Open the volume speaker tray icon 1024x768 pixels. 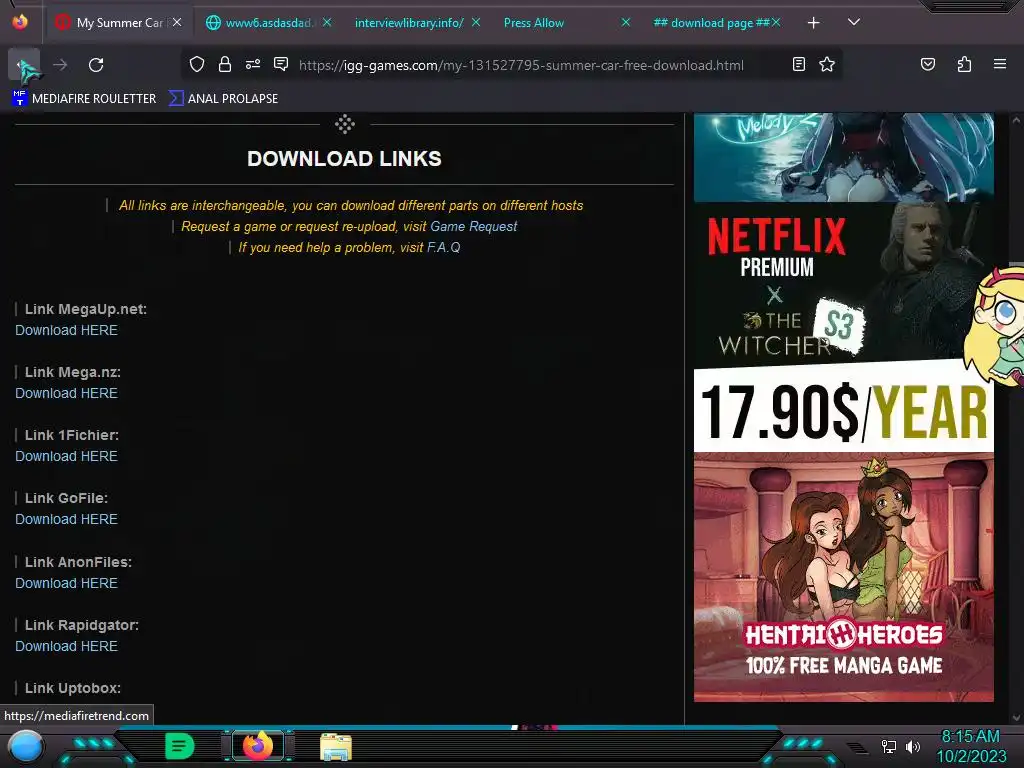(913, 746)
